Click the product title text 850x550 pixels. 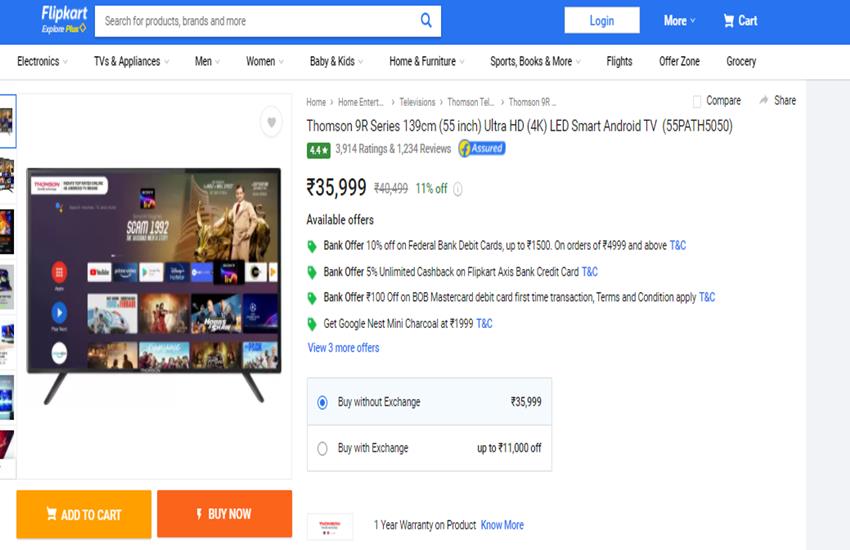pos(519,126)
